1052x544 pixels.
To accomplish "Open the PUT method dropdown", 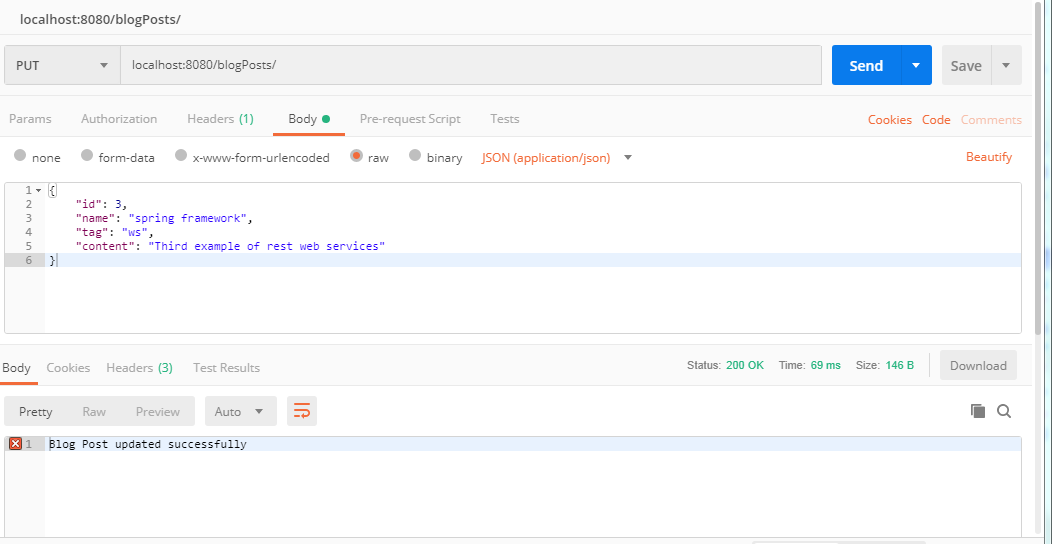I will pos(62,65).
